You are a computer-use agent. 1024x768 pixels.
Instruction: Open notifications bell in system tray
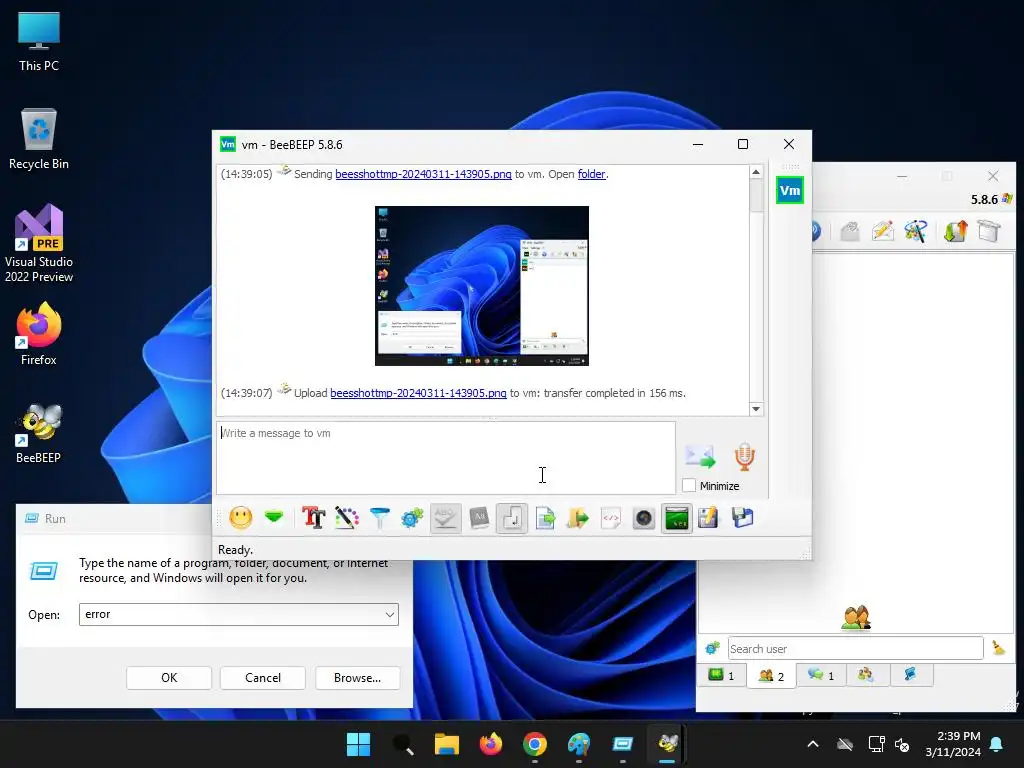(997, 744)
